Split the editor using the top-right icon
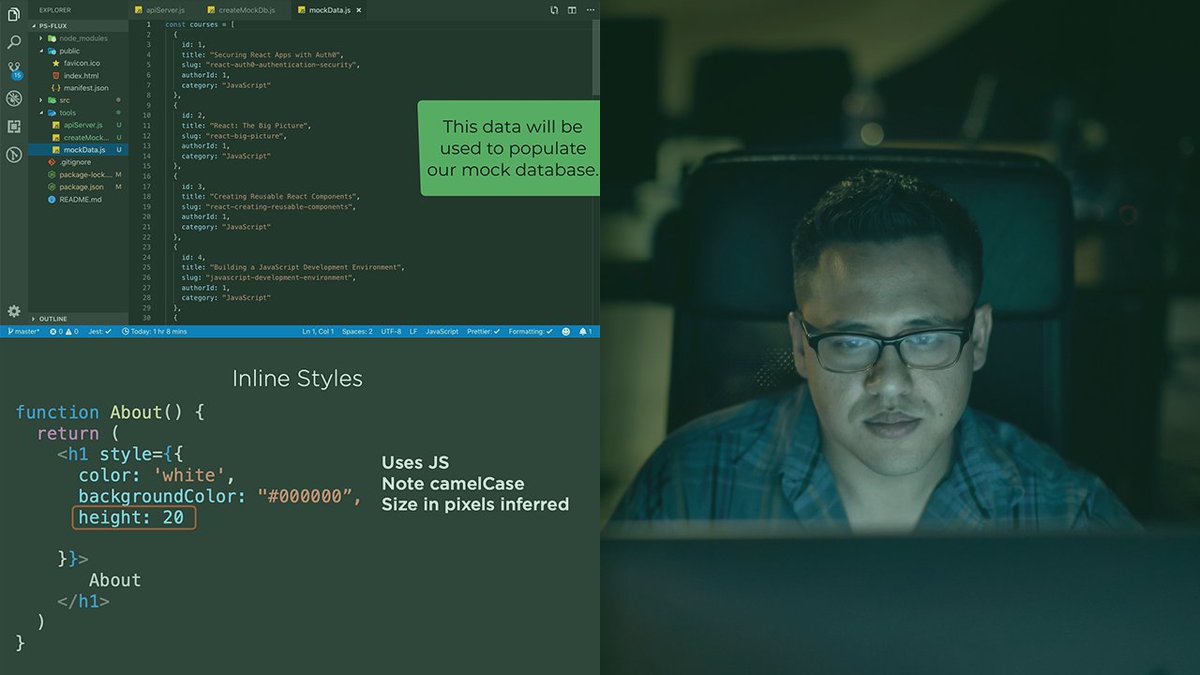Viewport: 1200px width, 675px height. tap(554, 9)
